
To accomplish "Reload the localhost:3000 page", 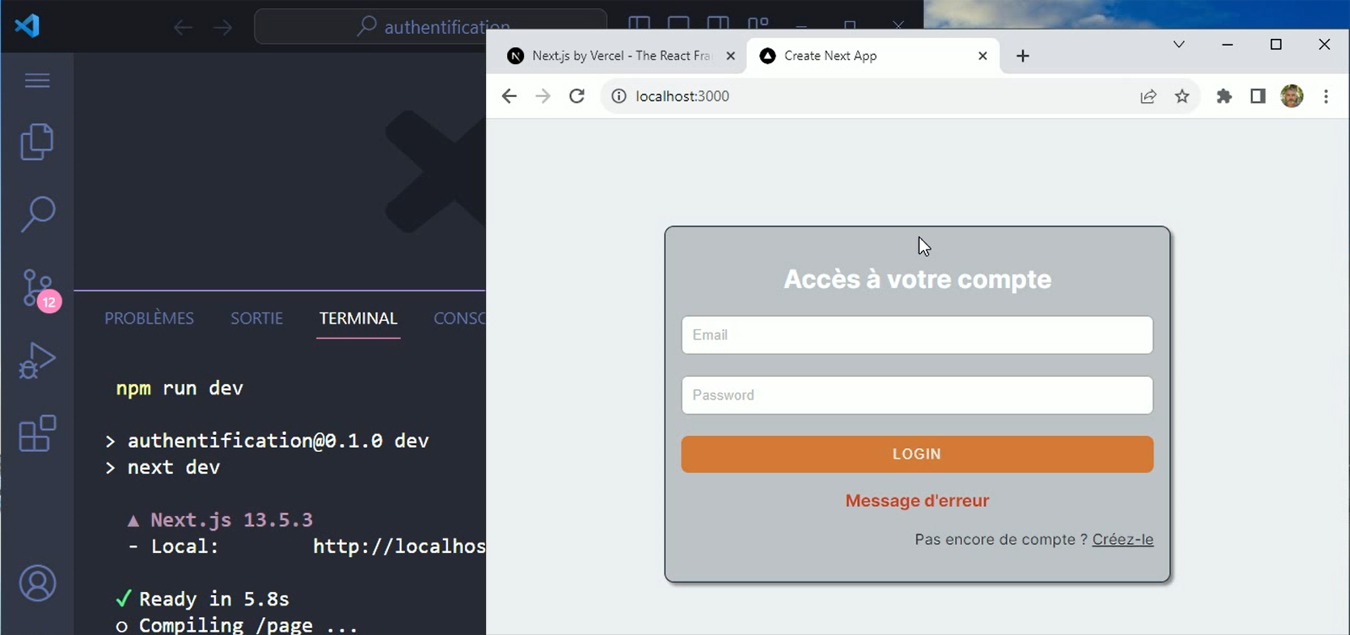I will coord(576,95).
